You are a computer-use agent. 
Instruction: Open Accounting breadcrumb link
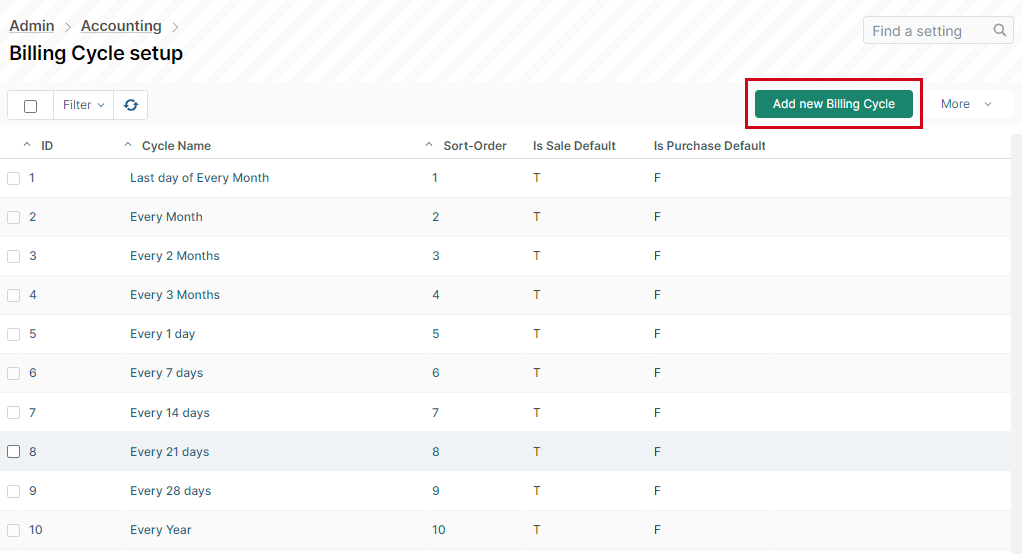(x=121, y=26)
